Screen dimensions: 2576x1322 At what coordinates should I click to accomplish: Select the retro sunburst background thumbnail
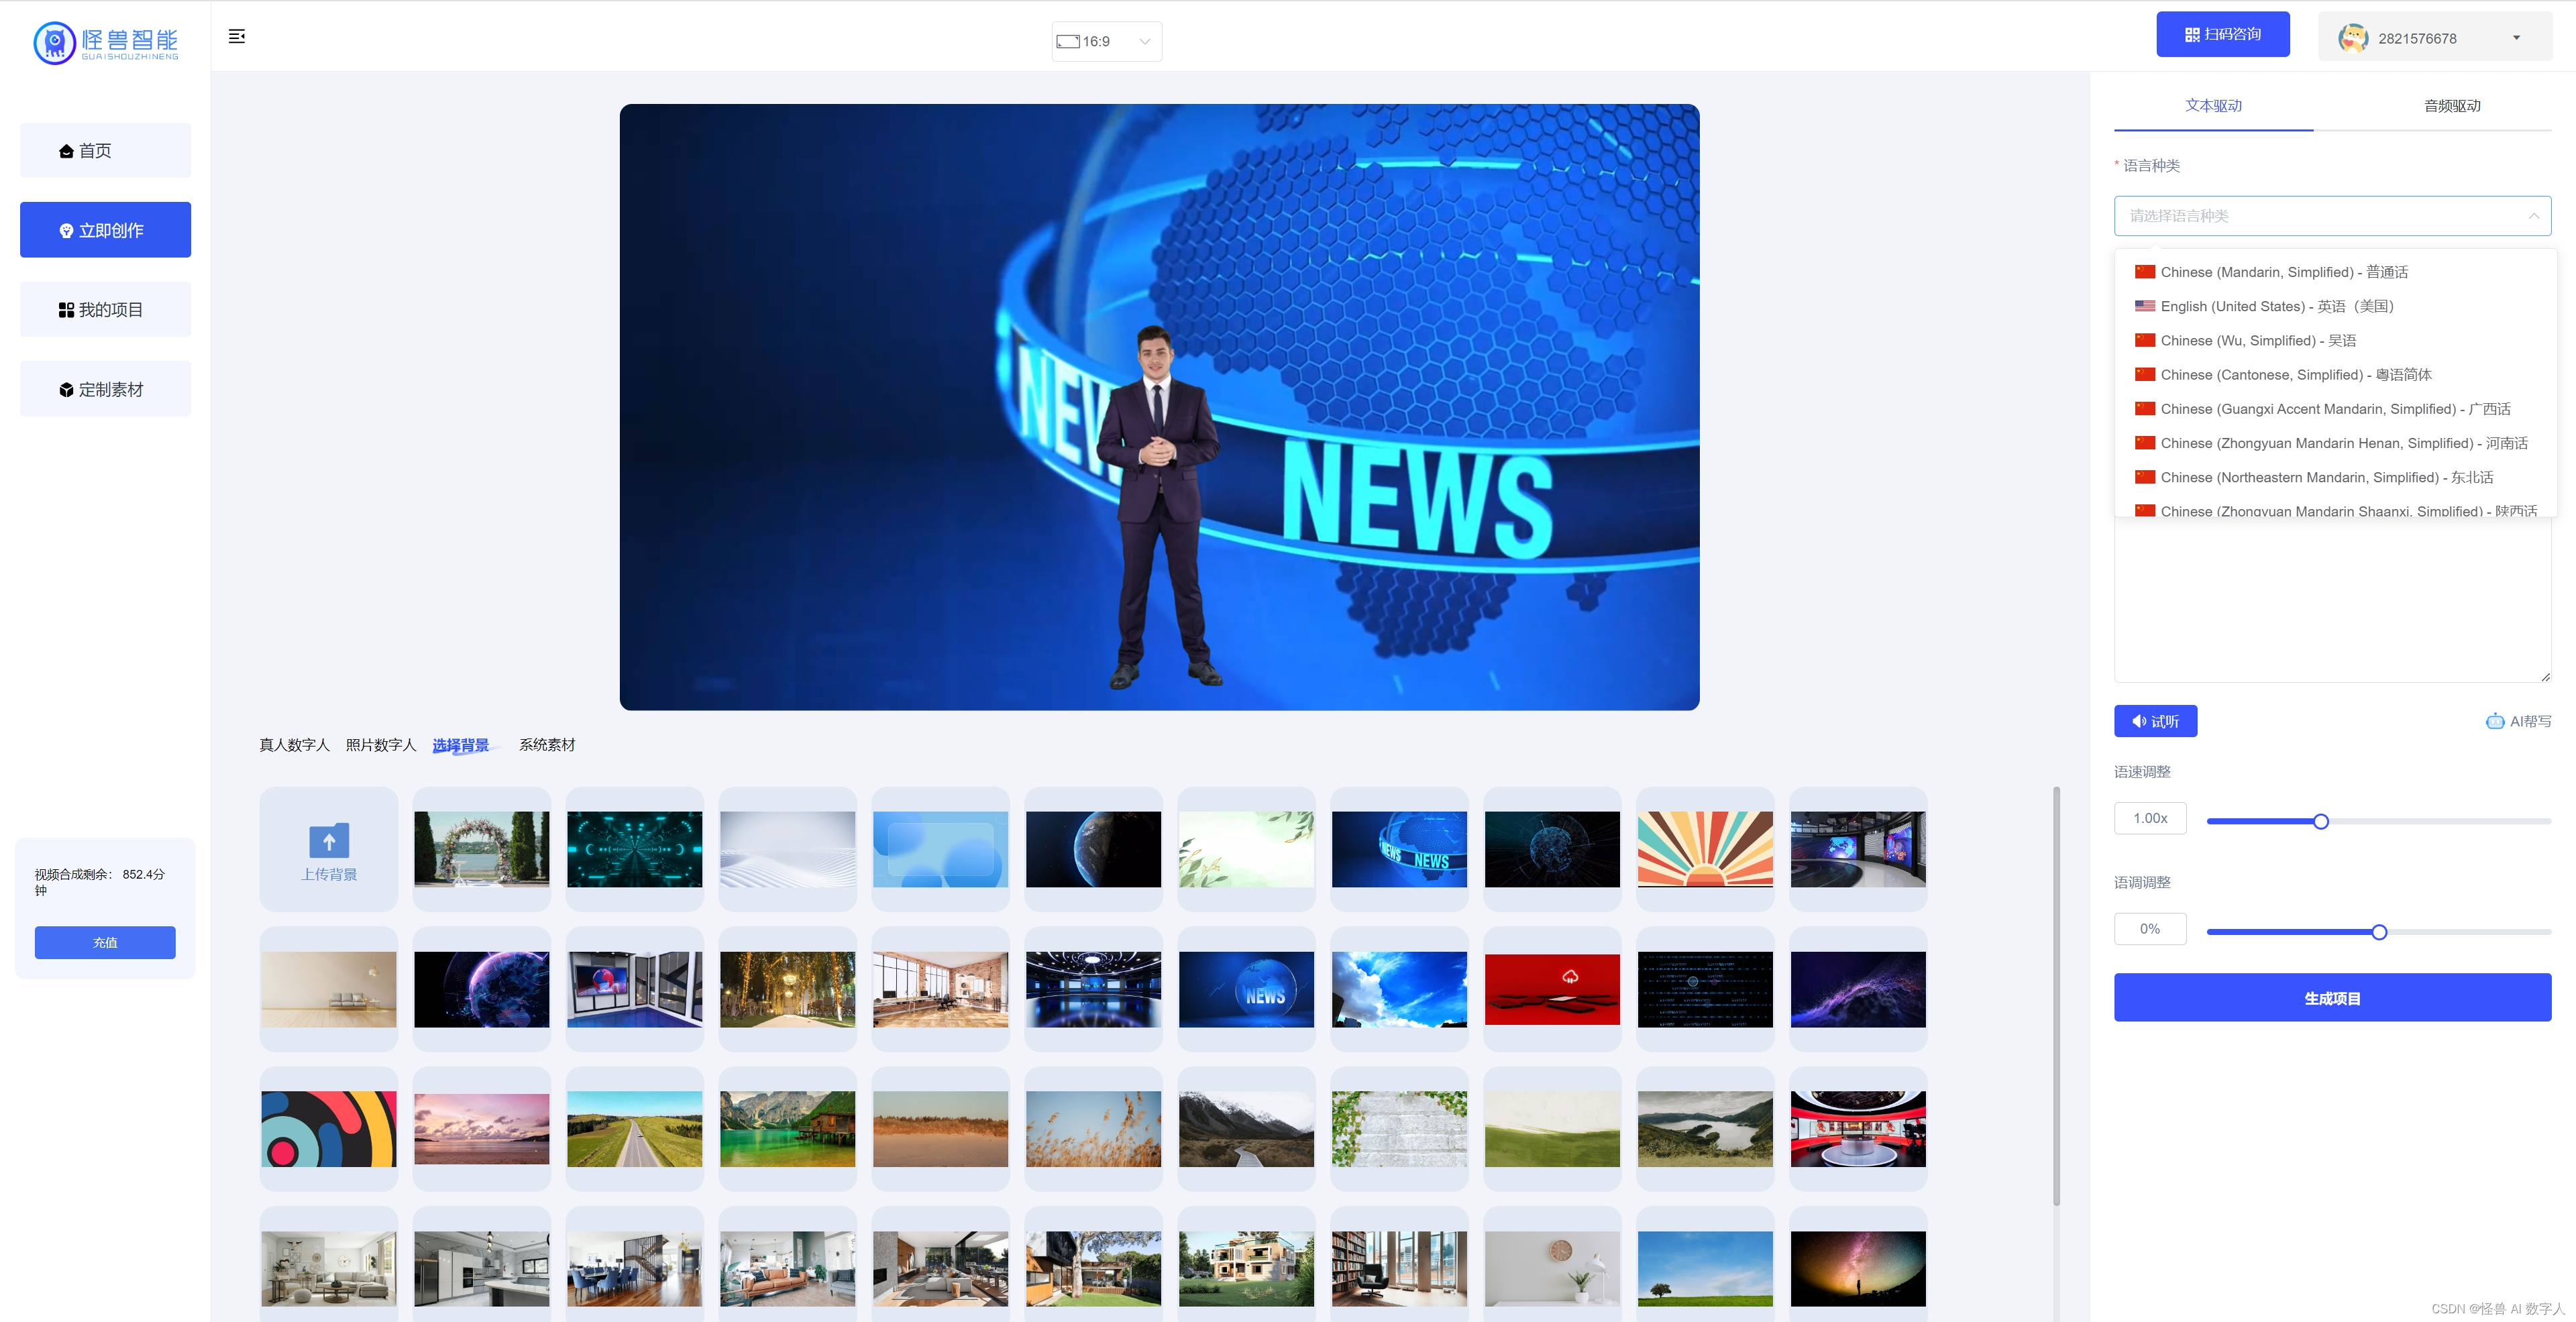[1704, 848]
